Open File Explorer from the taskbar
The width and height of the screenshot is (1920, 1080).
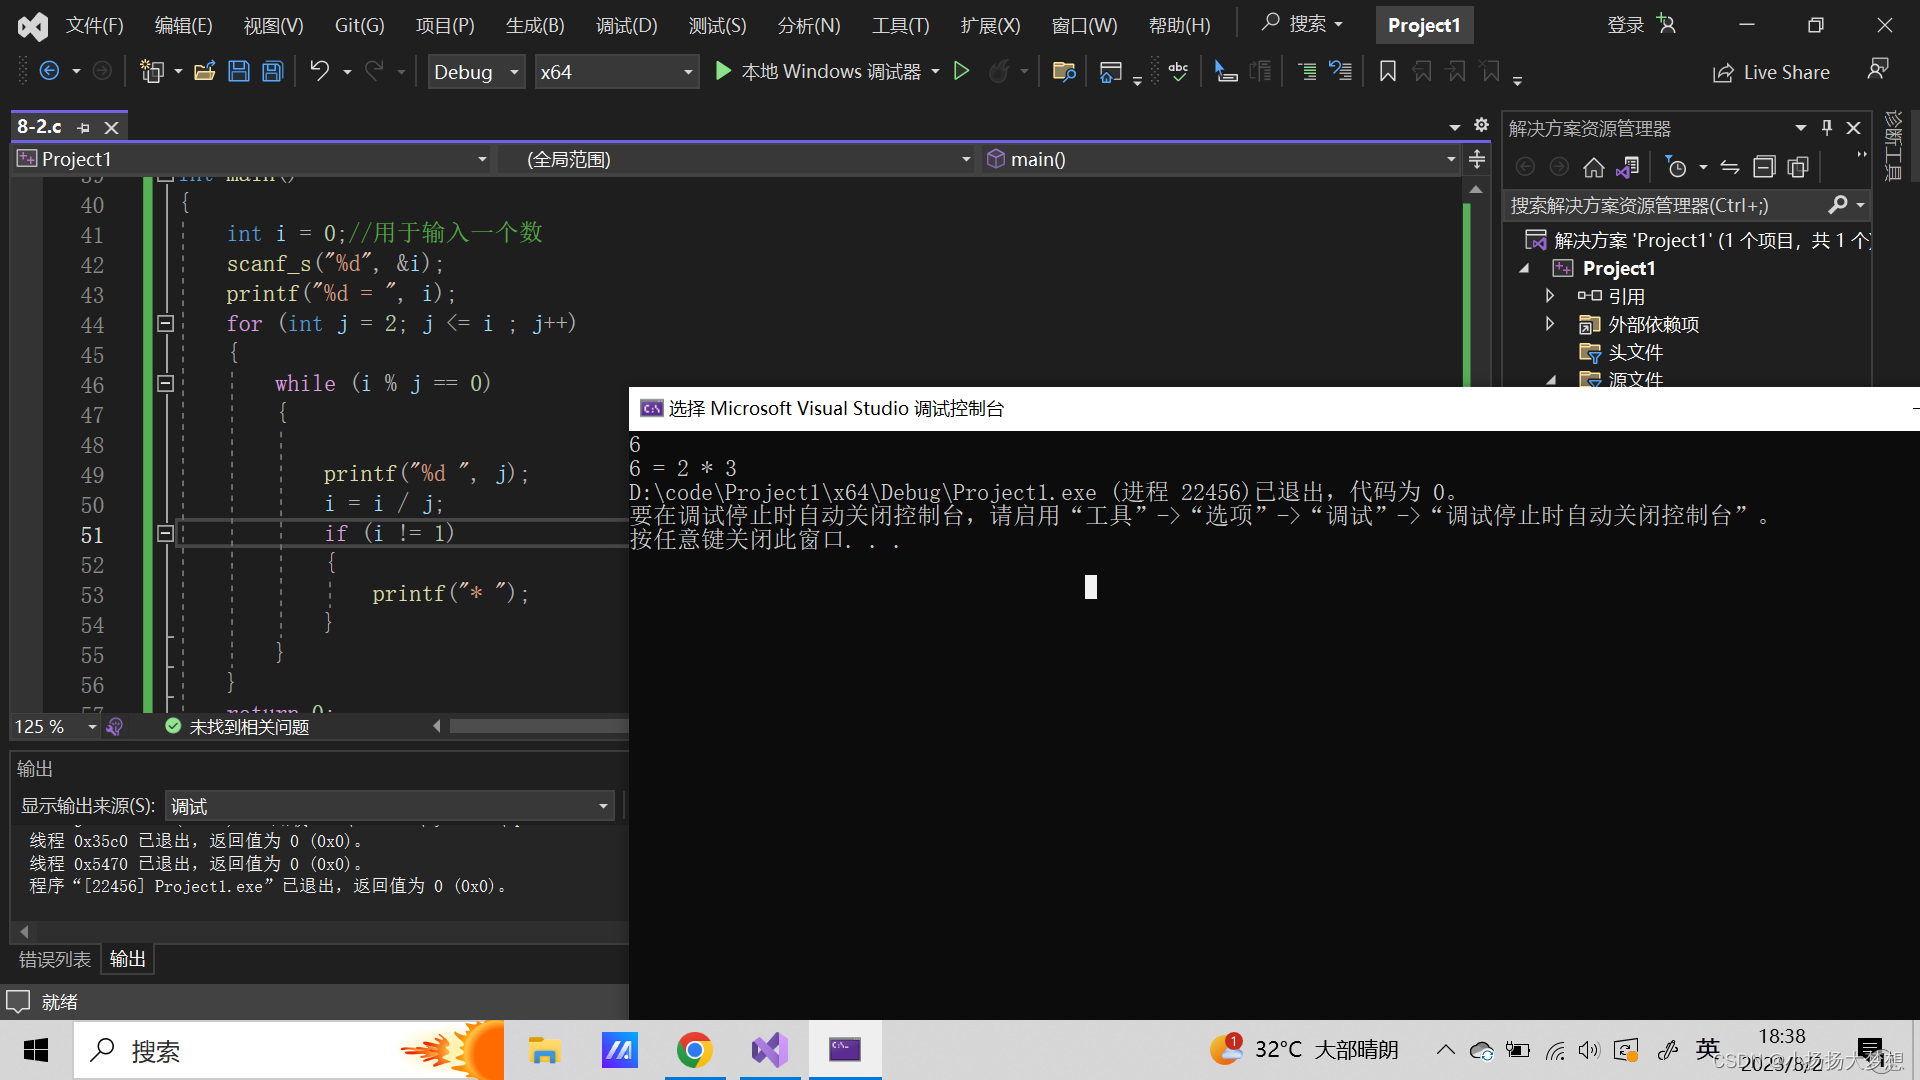pos(544,1050)
